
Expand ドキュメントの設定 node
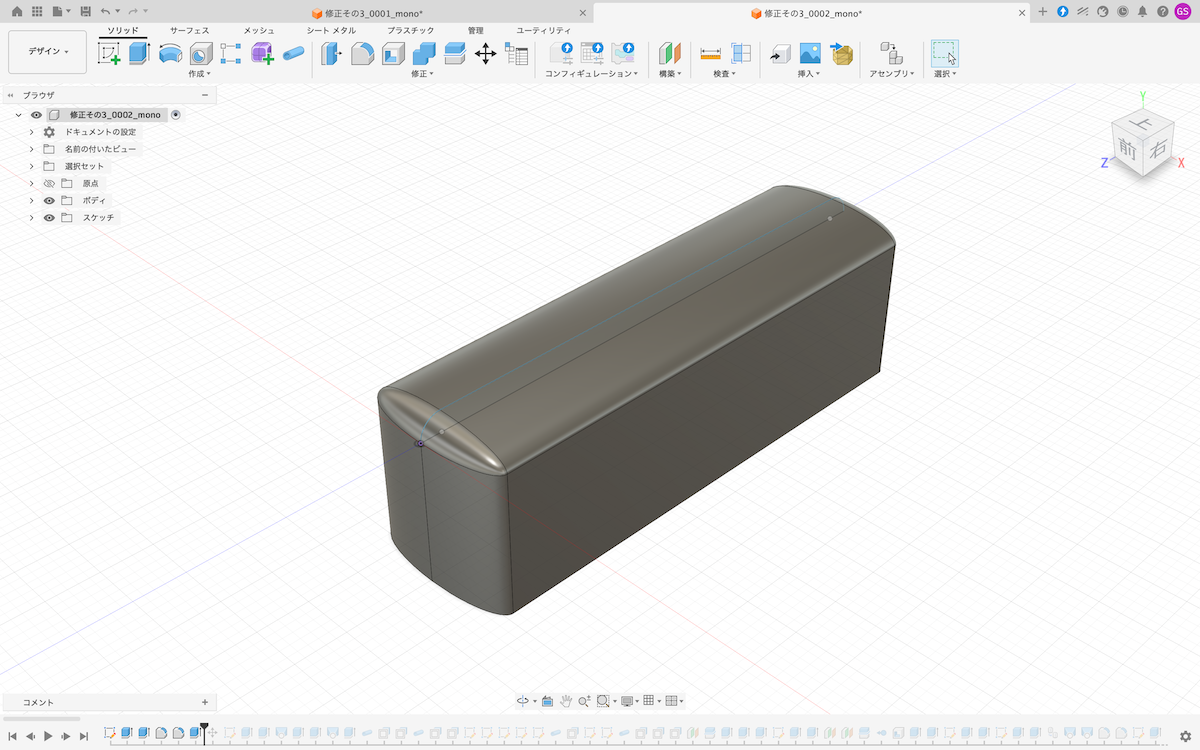pyautogui.click(x=31, y=132)
